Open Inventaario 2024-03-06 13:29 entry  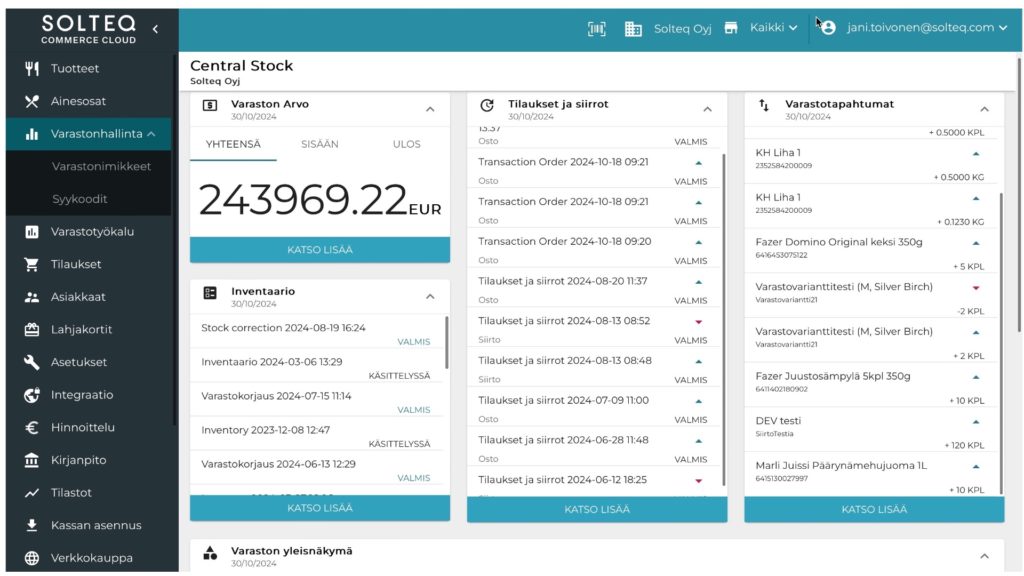[316, 367]
